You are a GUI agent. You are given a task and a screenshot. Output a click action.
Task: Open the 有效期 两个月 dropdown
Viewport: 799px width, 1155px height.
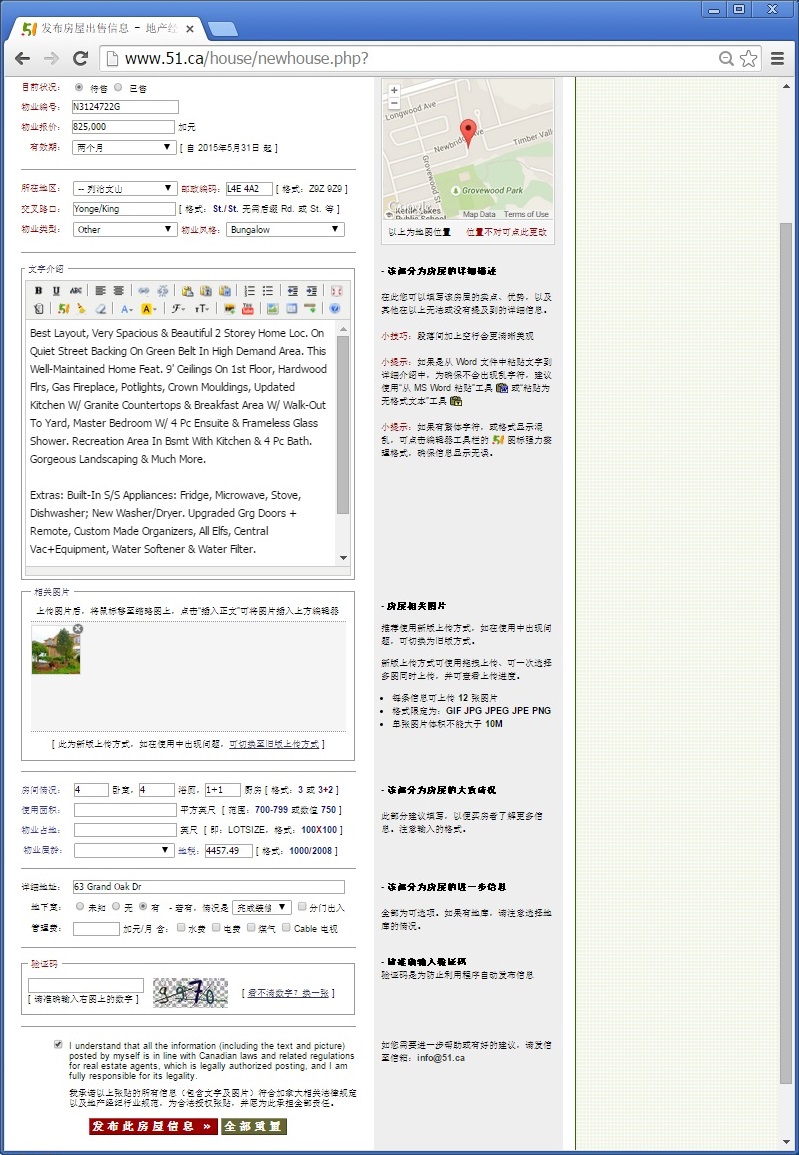coord(125,147)
